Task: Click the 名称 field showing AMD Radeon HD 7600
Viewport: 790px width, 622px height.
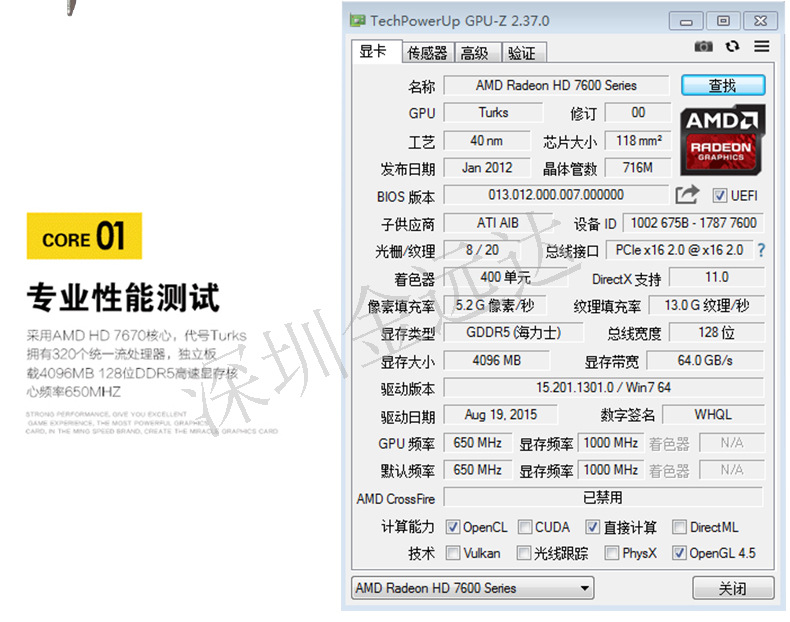Action: (x=556, y=86)
